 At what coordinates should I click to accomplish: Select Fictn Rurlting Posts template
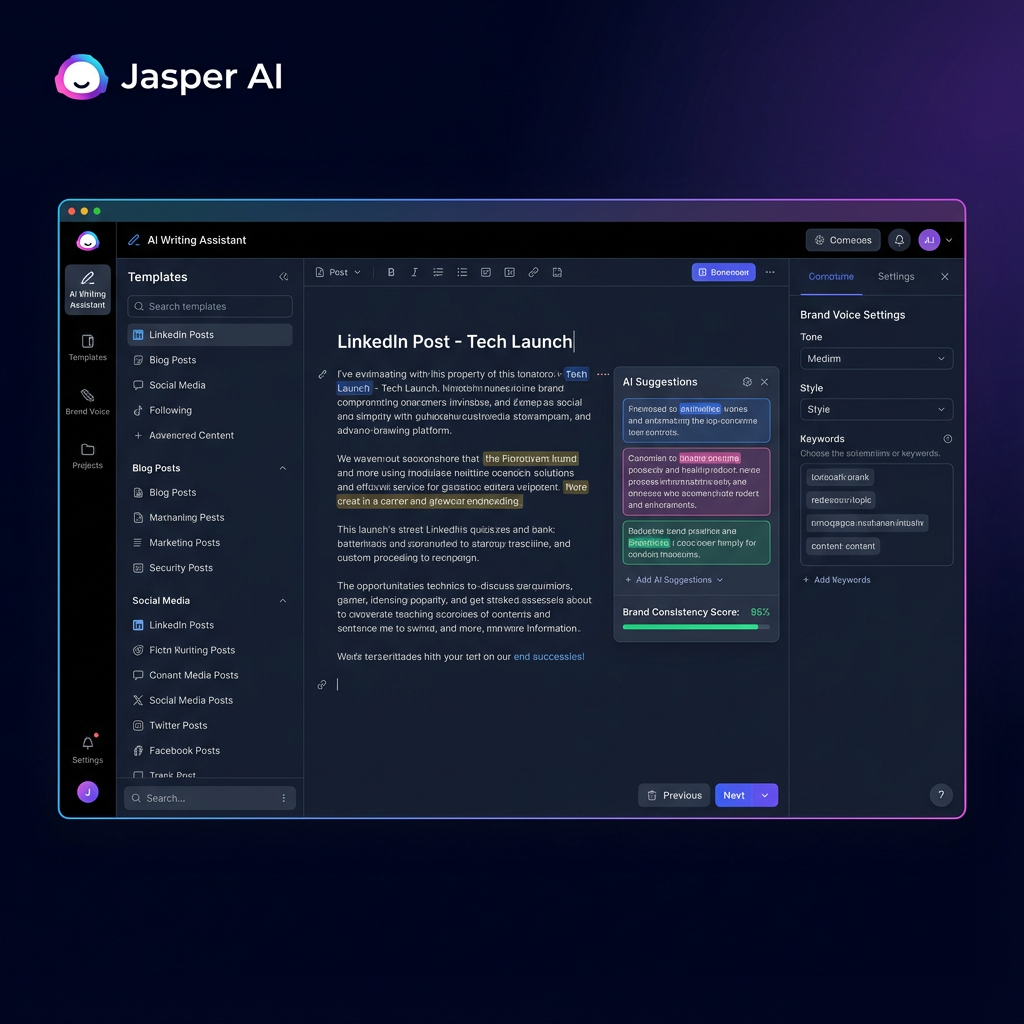[x=210, y=650]
